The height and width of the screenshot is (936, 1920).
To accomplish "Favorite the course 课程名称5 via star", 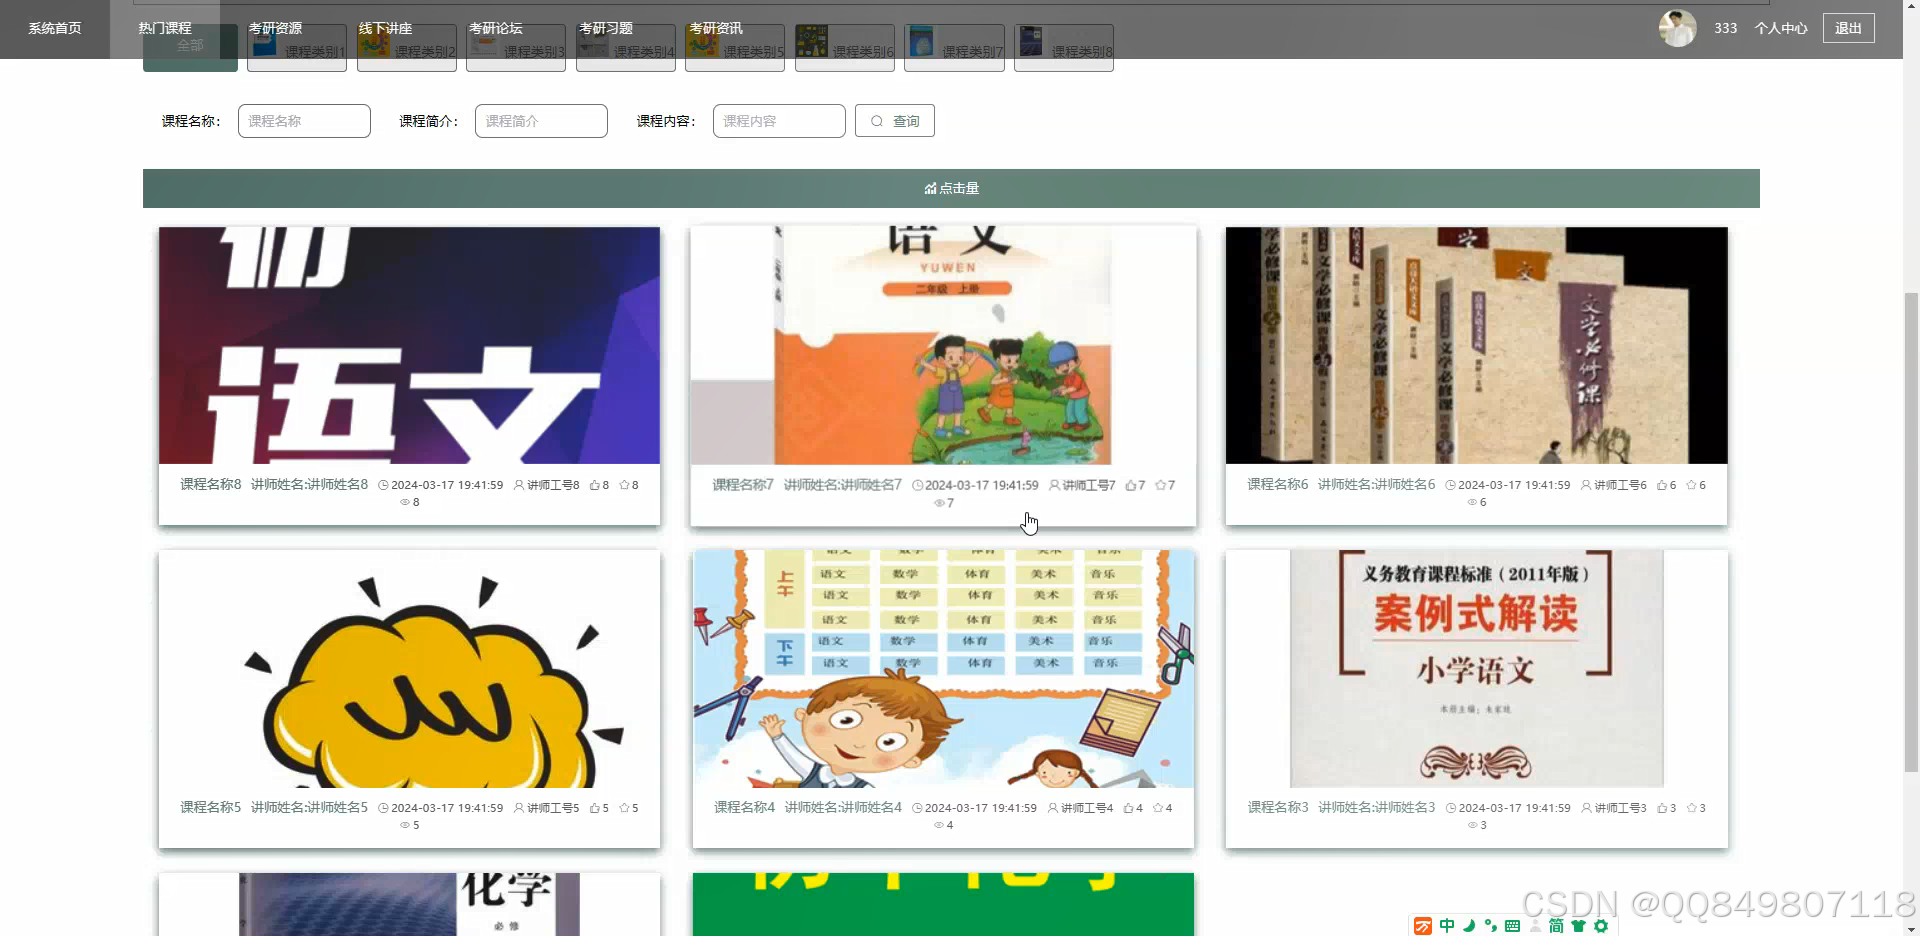I will [624, 808].
